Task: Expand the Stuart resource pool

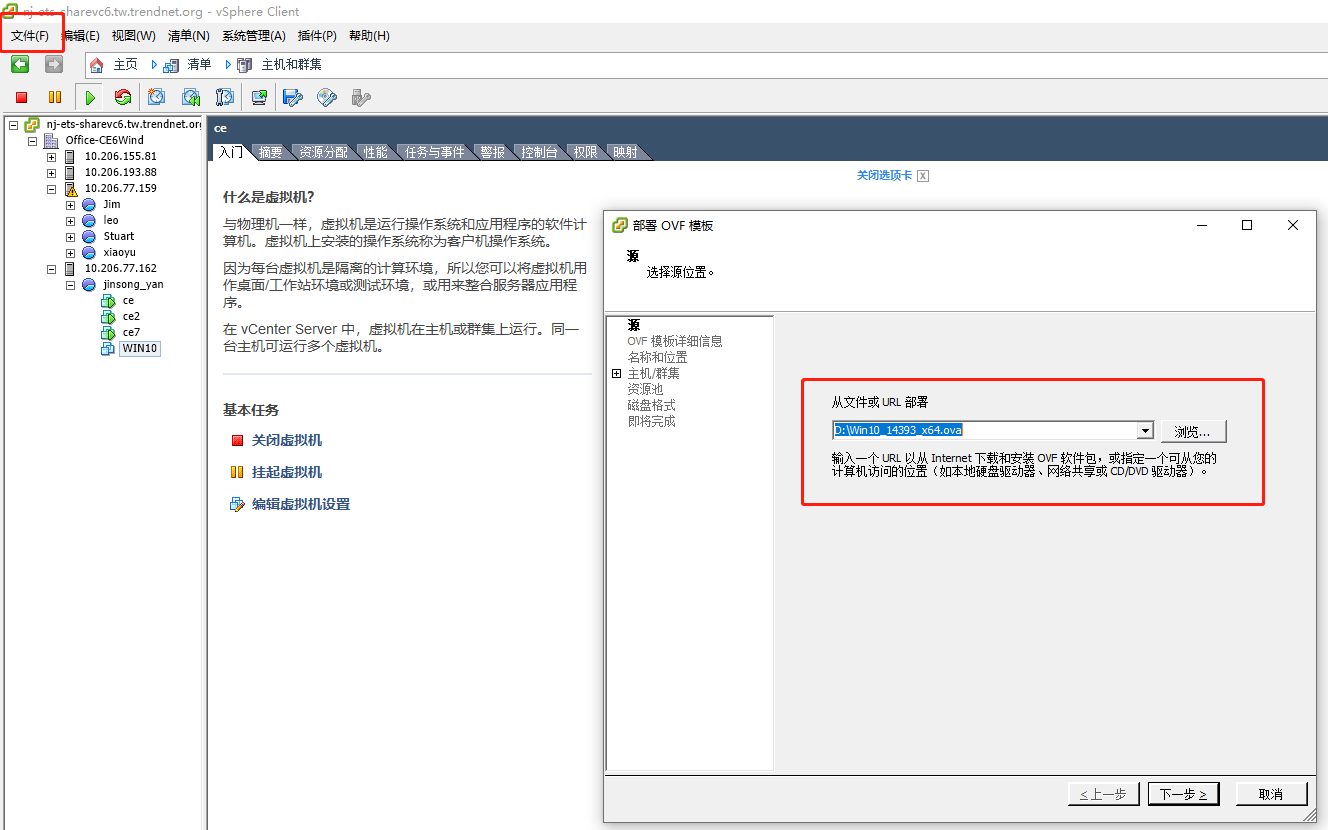Action: pyautogui.click(x=71, y=237)
